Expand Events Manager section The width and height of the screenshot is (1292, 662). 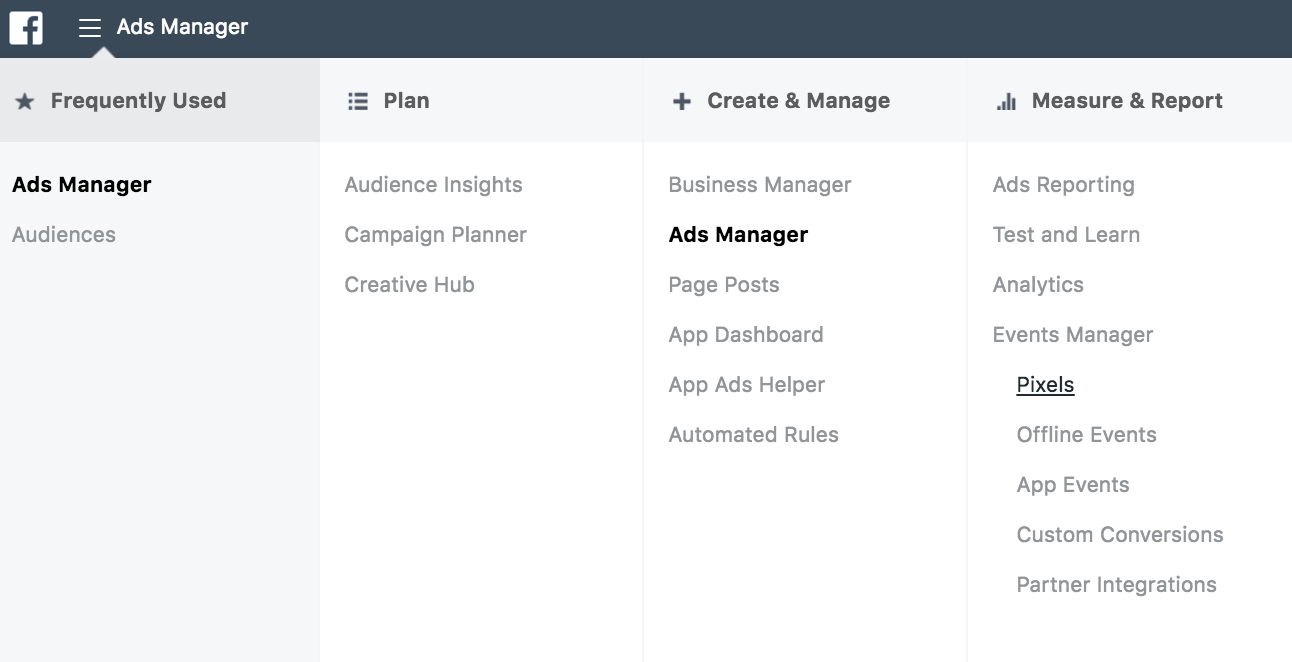click(1072, 335)
